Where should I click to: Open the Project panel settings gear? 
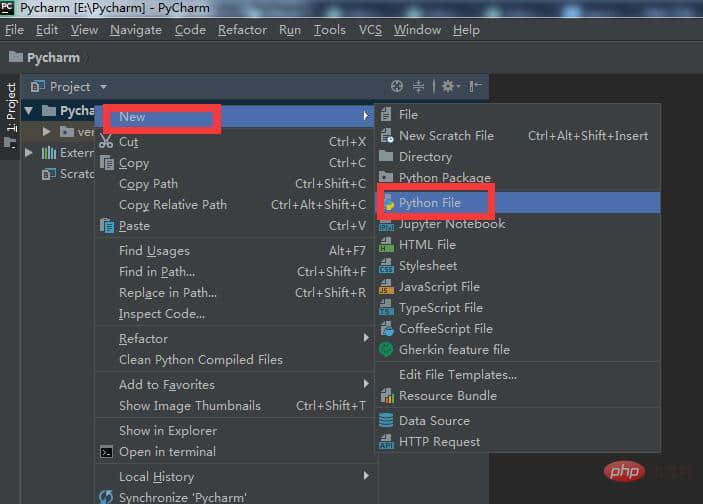click(x=450, y=86)
